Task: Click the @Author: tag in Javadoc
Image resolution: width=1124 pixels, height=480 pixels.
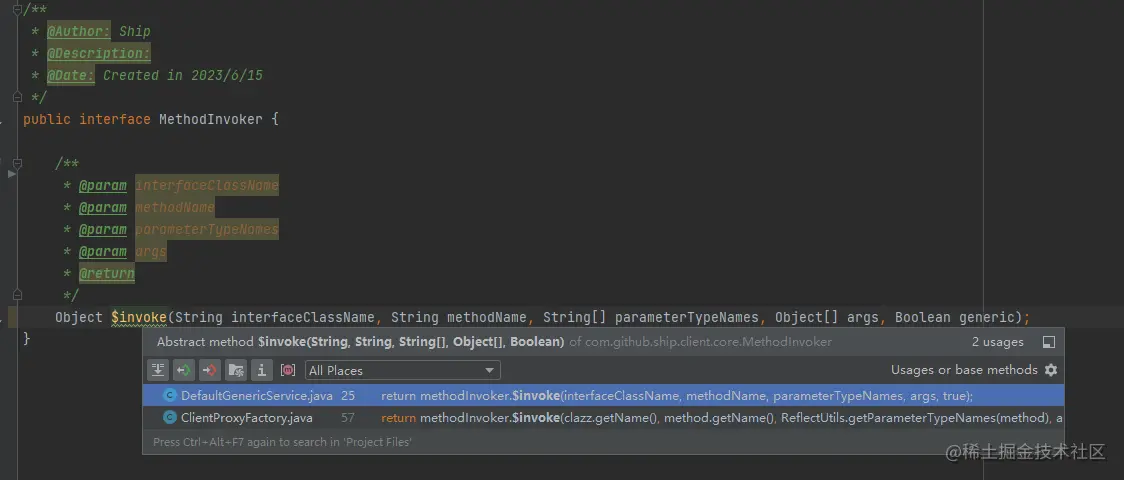Action: 79,32
